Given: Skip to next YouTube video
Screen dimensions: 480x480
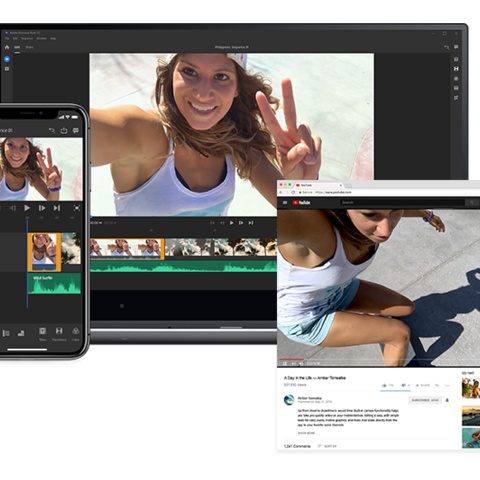Looking at the screenshot, I should coord(293,363).
